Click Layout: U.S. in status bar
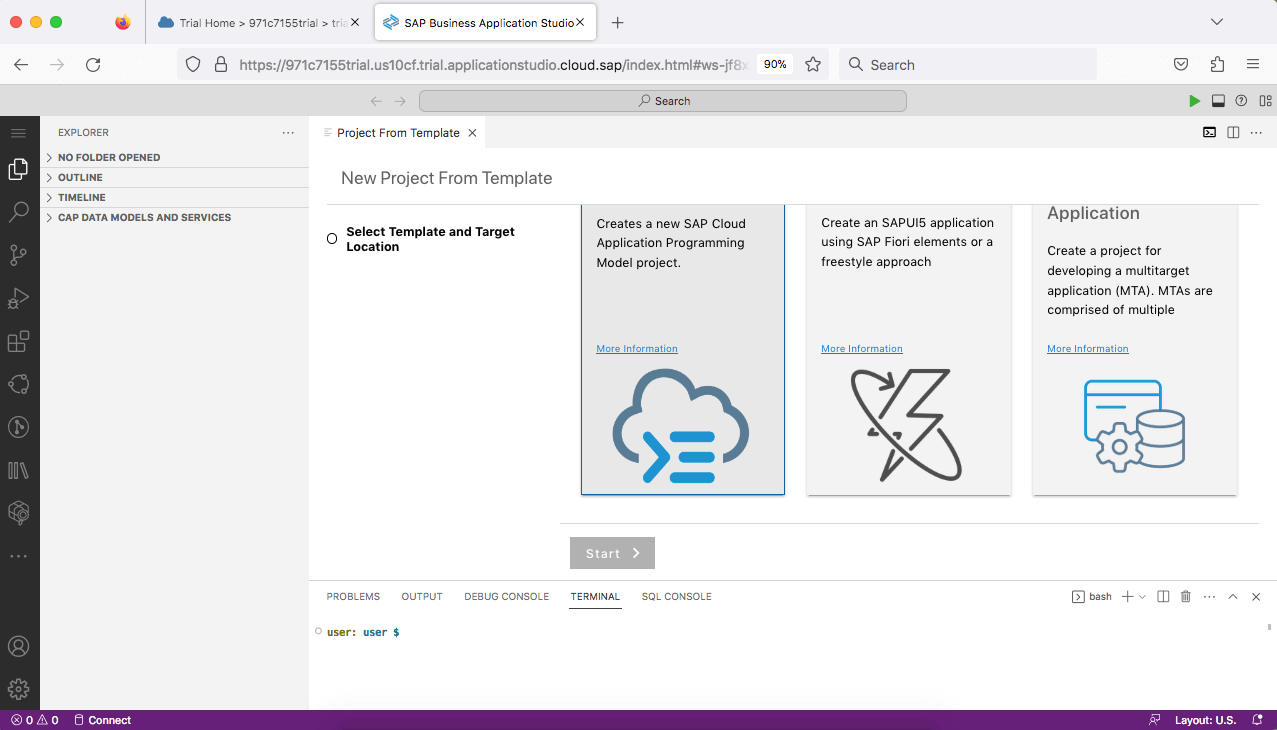The width and height of the screenshot is (1277, 730). (1205, 720)
